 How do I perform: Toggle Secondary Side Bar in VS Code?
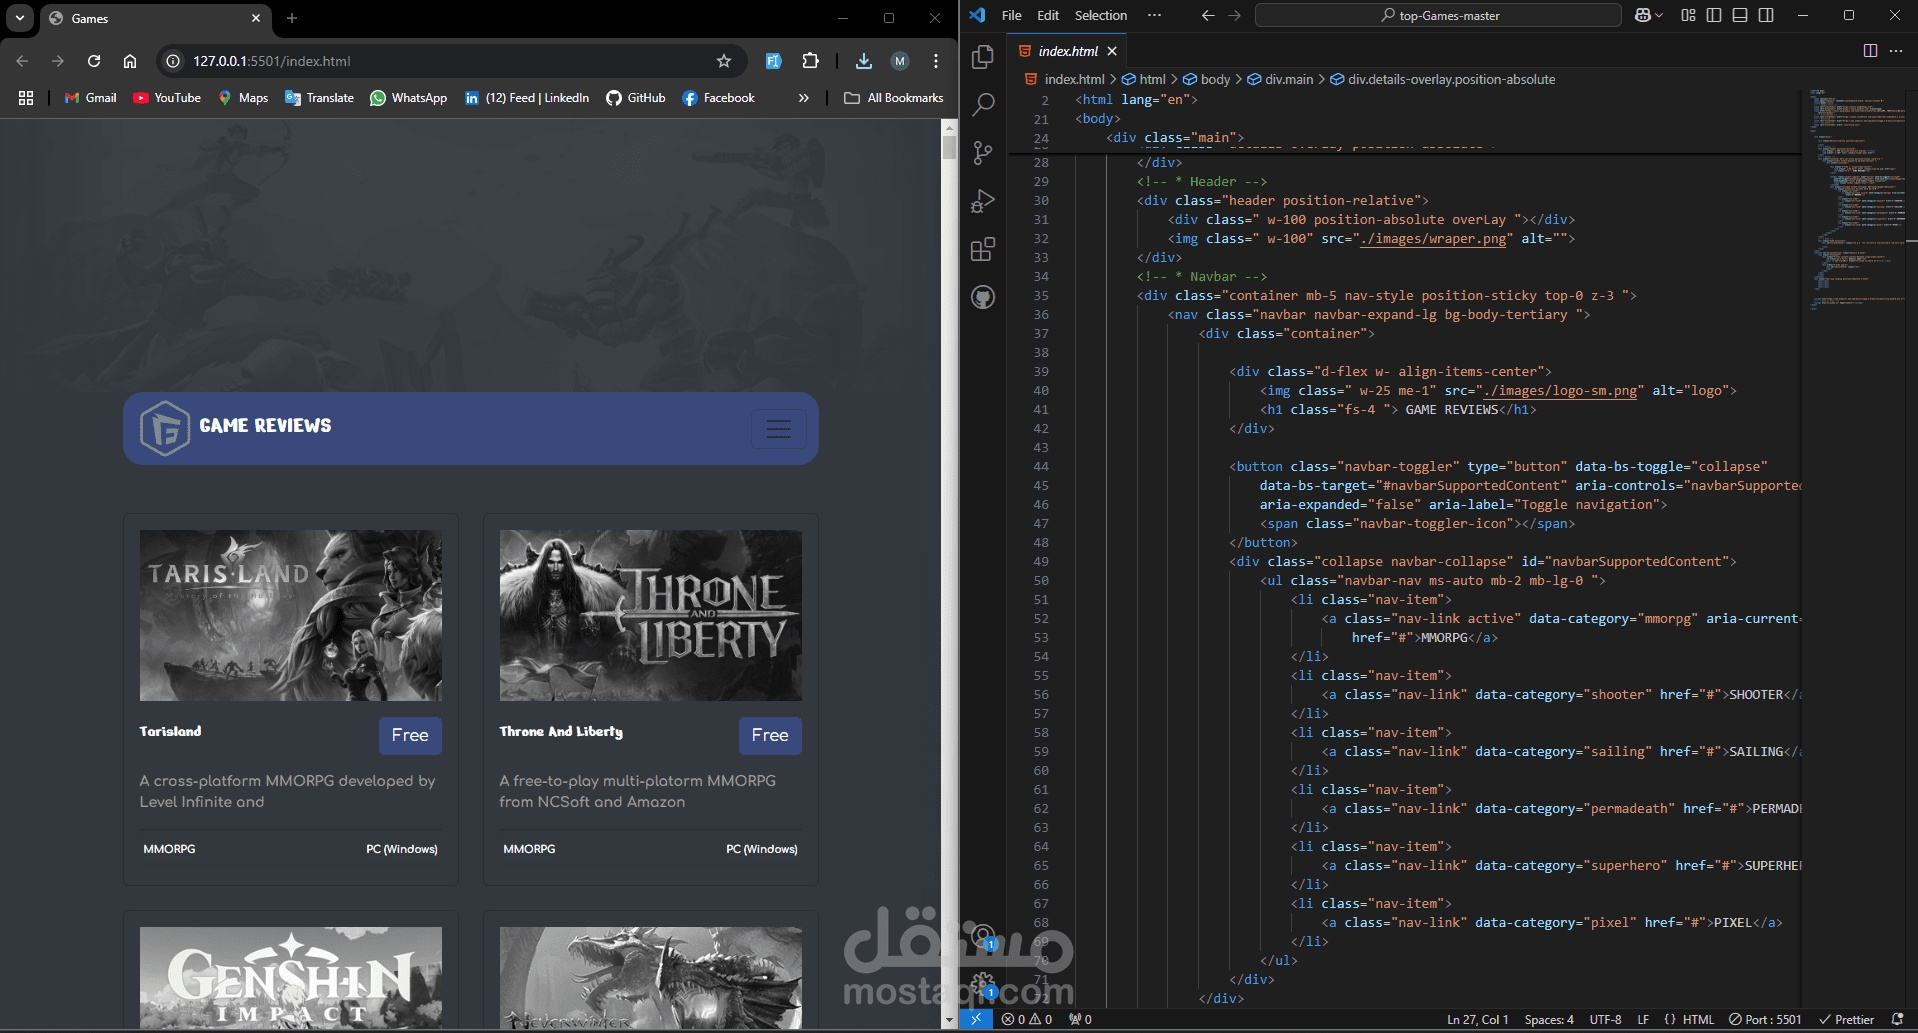click(1766, 15)
